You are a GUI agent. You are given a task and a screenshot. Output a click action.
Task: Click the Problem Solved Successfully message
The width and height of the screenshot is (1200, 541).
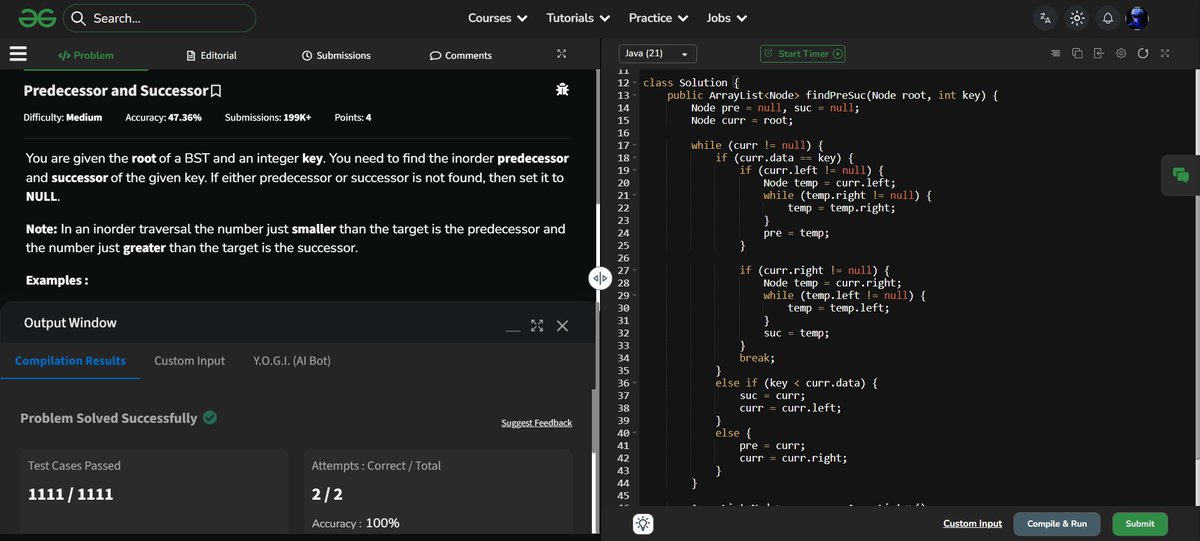pyautogui.click(x=109, y=418)
